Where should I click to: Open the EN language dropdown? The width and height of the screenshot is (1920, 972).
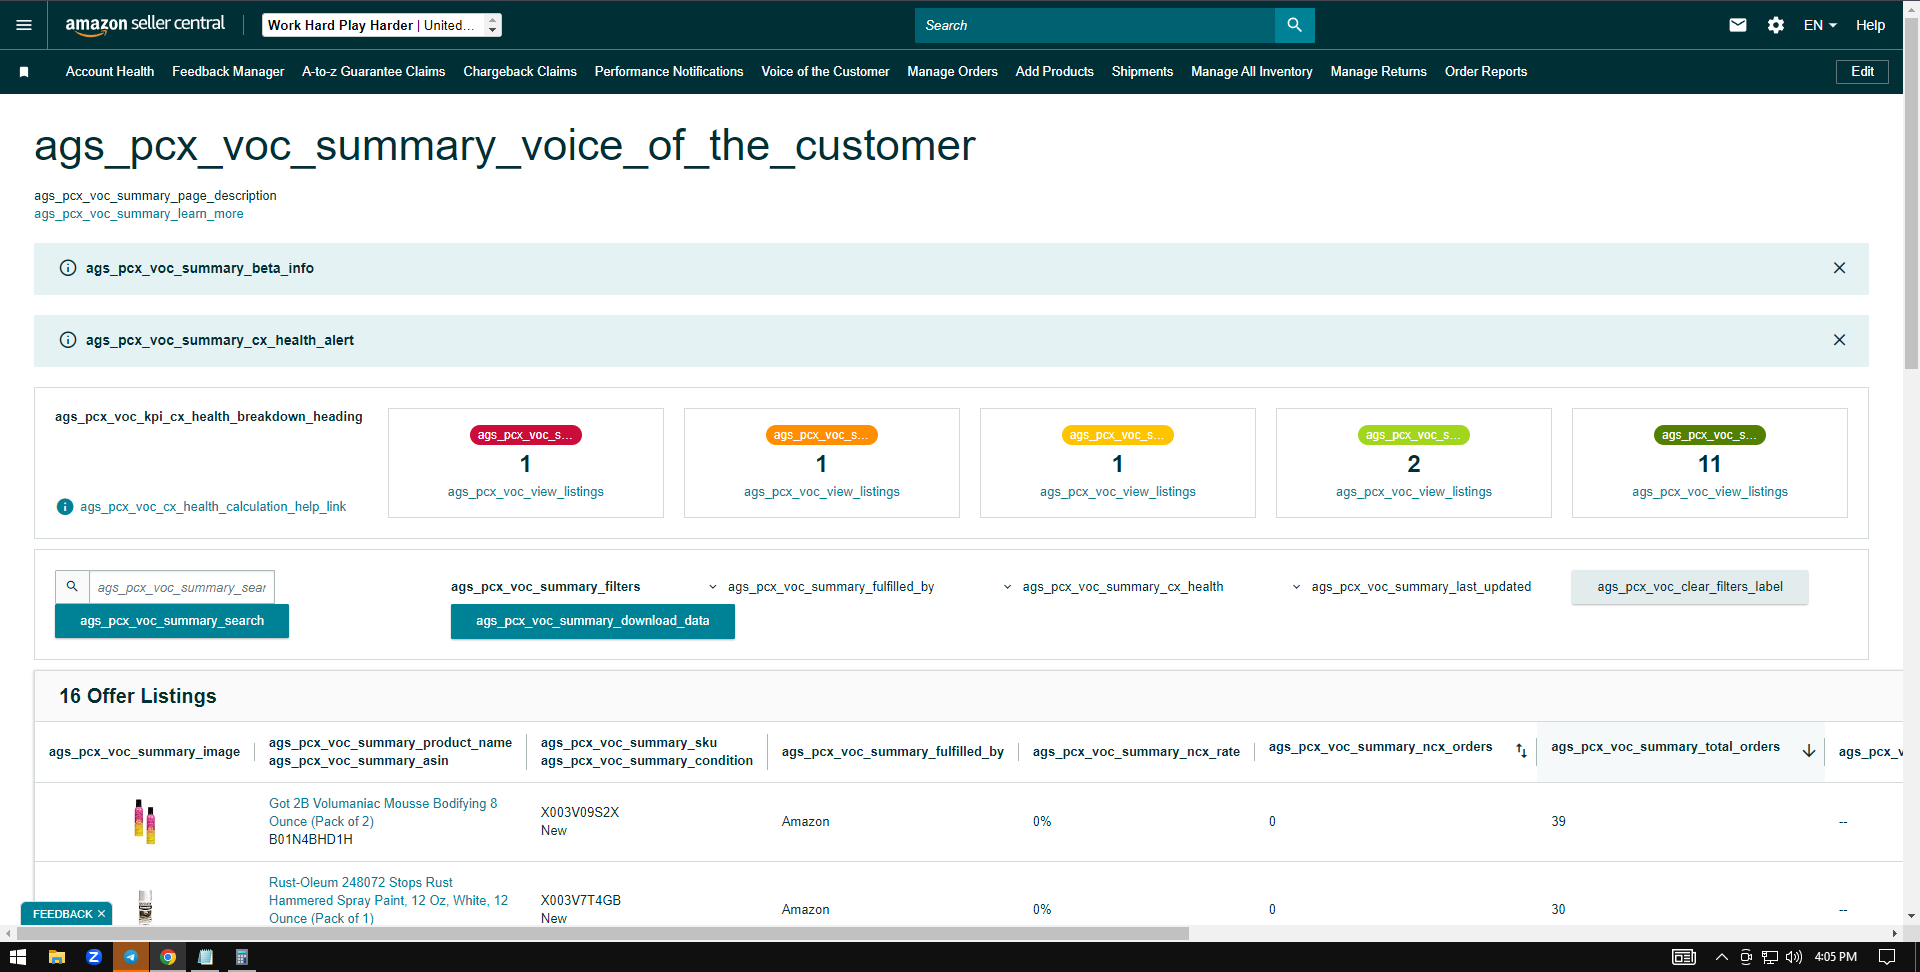(1820, 25)
